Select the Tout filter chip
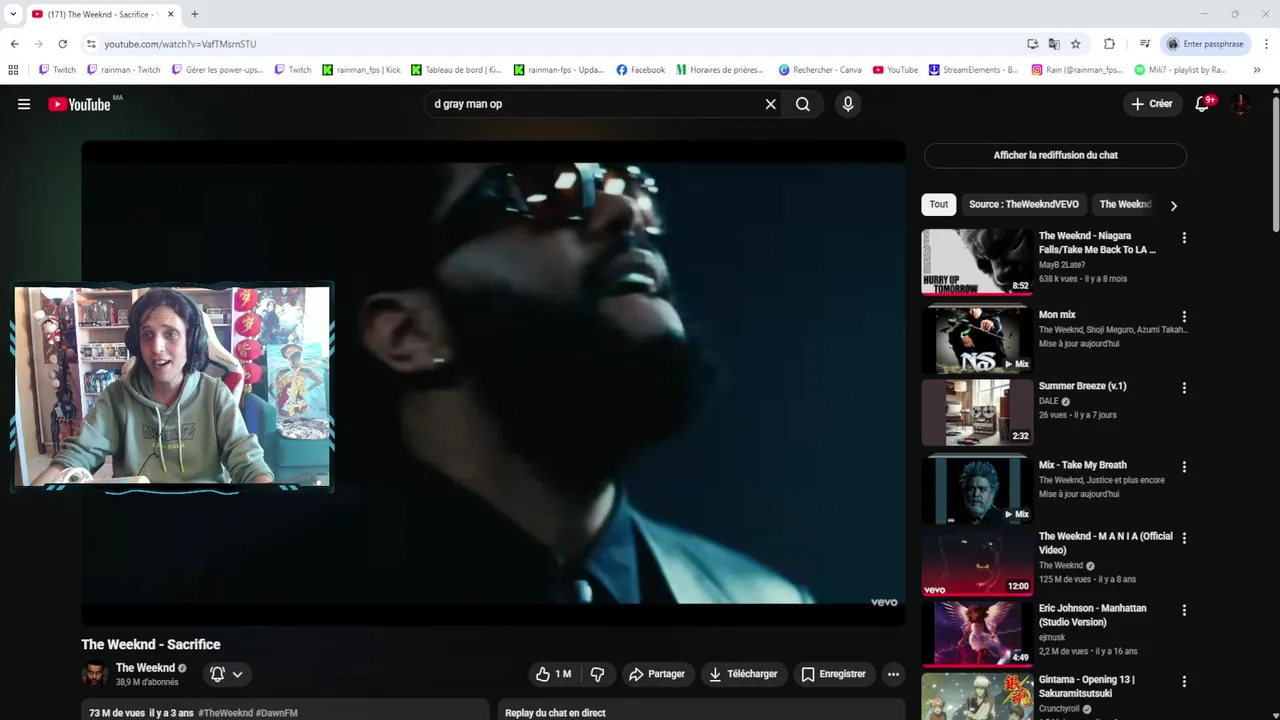This screenshot has width=1280, height=720. (x=939, y=204)
